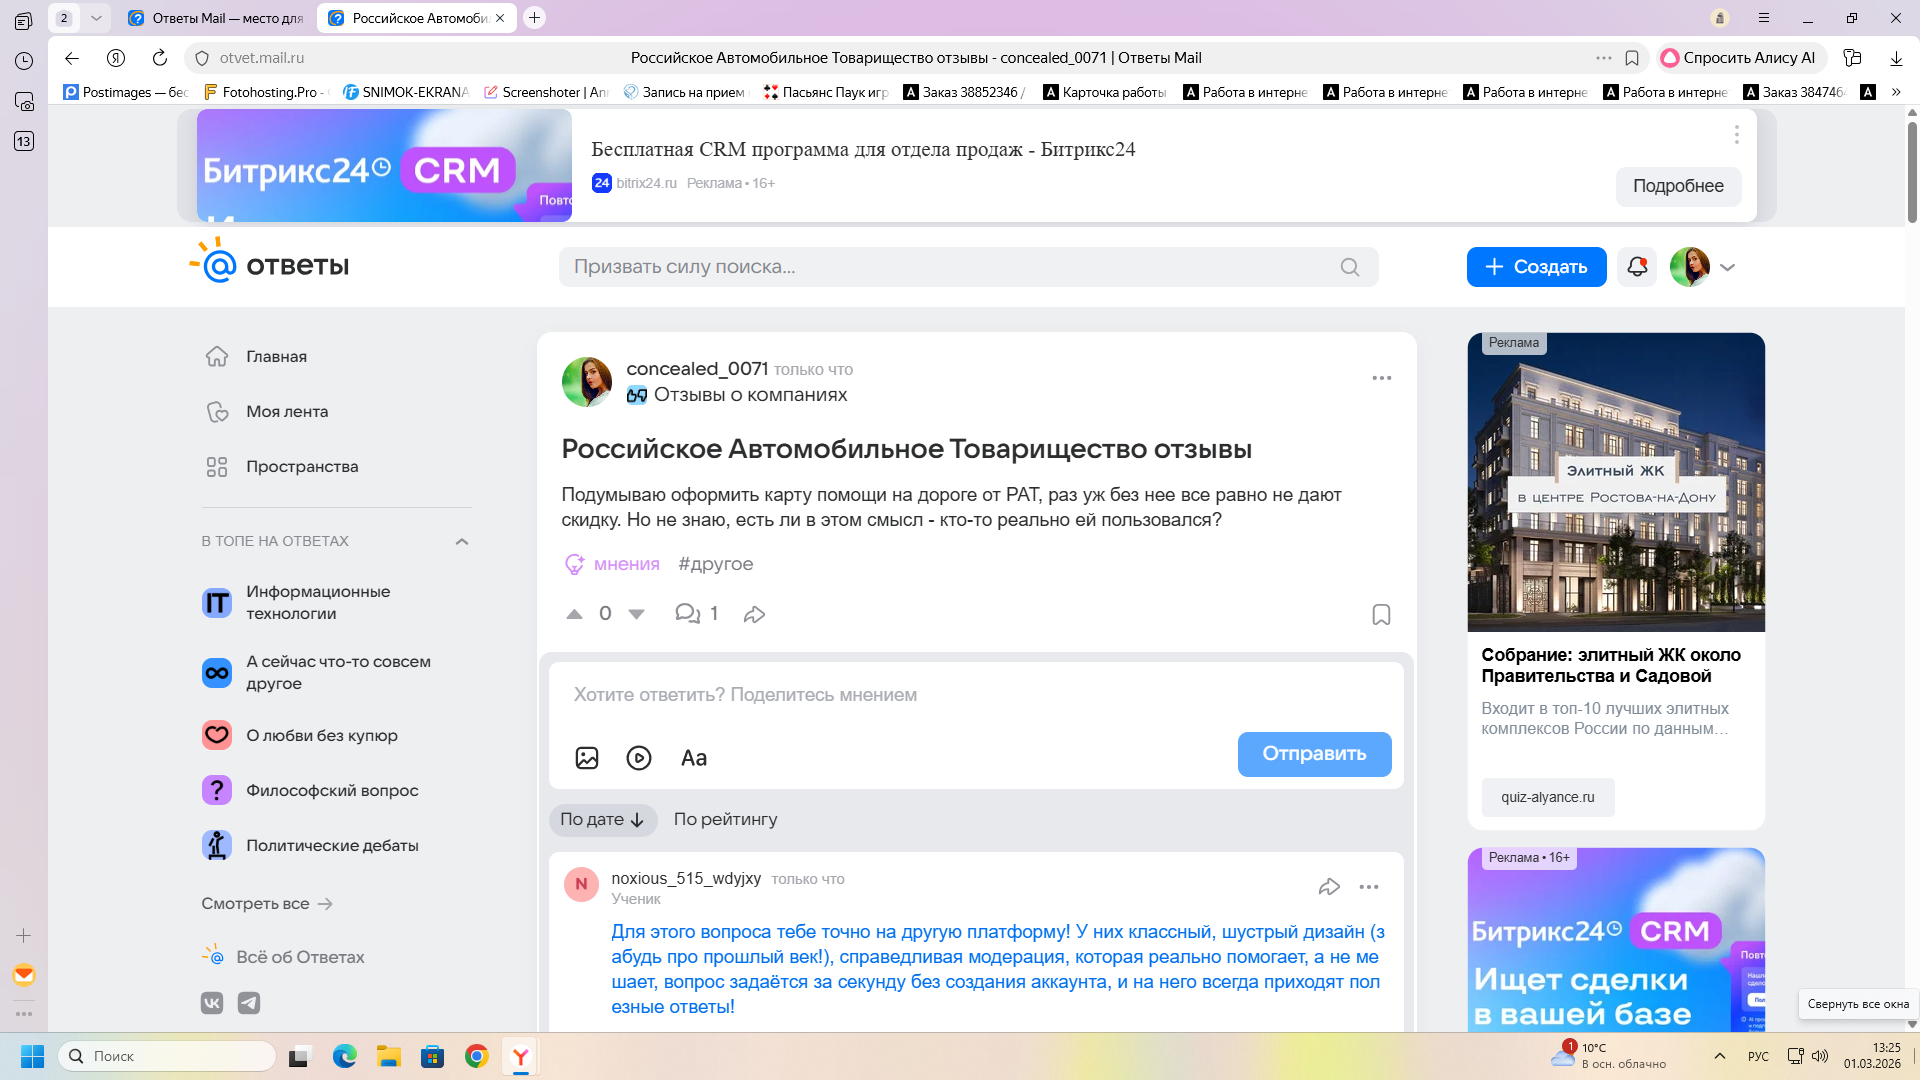This screenshot has height=1080, width=1920.
Task: Open text formatting Aa option
Action: 694,758
